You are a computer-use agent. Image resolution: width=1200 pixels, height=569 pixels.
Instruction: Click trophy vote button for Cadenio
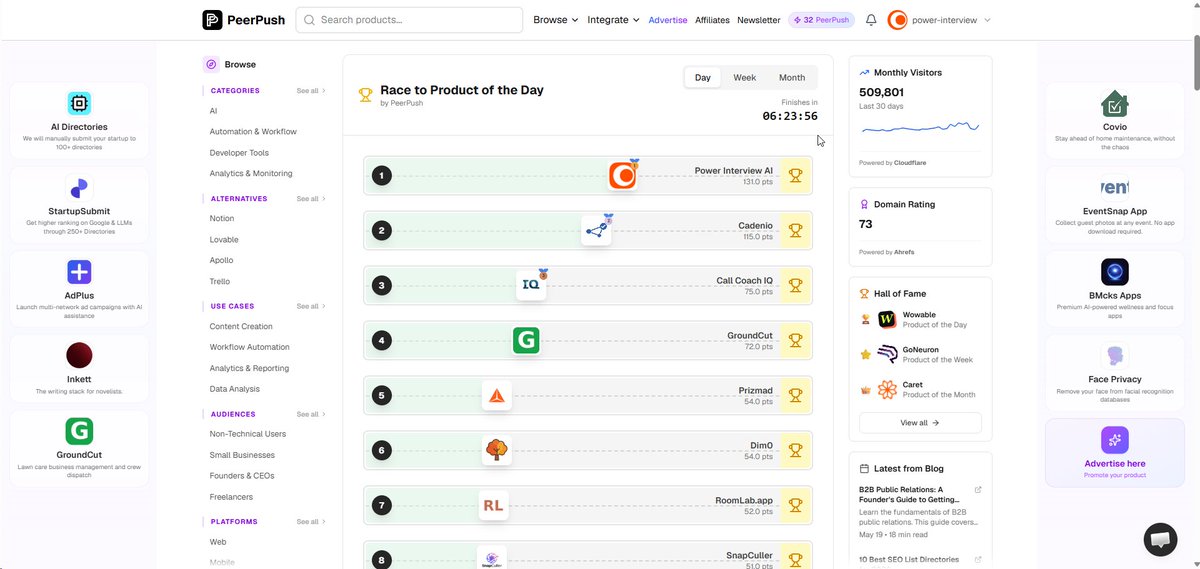(796, 231)
